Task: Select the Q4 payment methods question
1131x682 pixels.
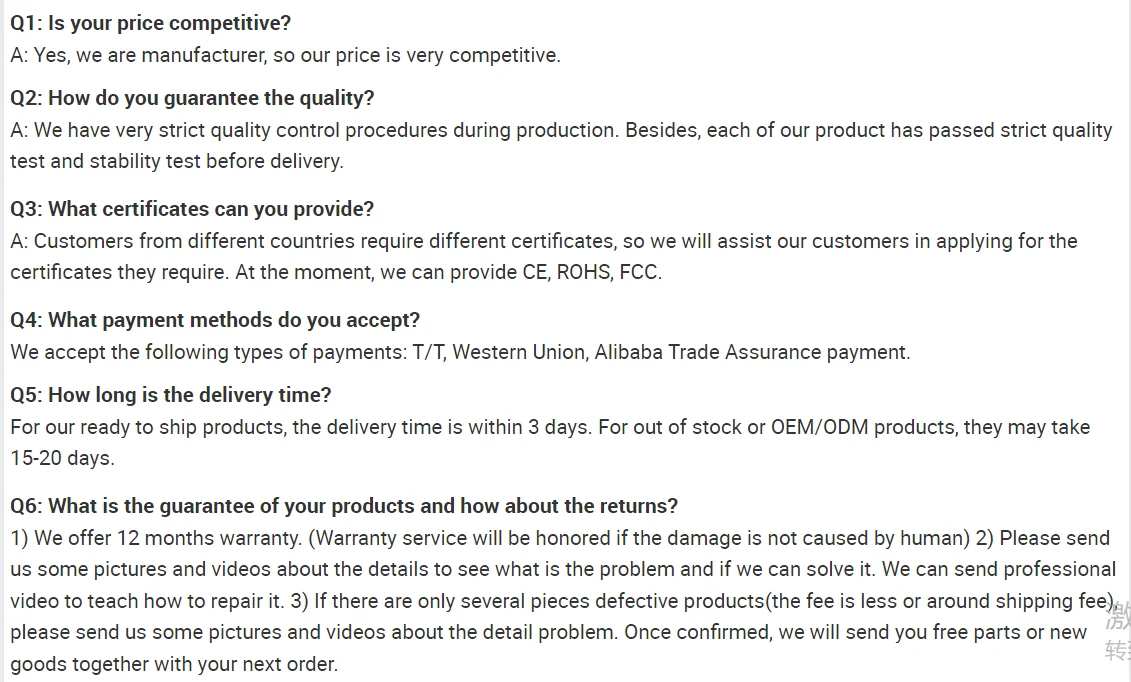Action: coord(215,320)
